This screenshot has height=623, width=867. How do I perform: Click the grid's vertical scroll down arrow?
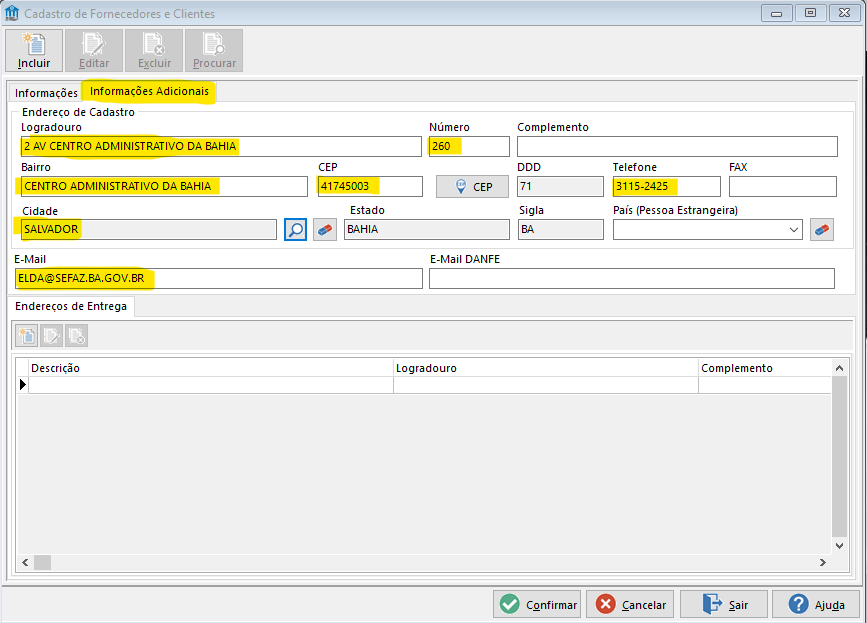[839, 546]
